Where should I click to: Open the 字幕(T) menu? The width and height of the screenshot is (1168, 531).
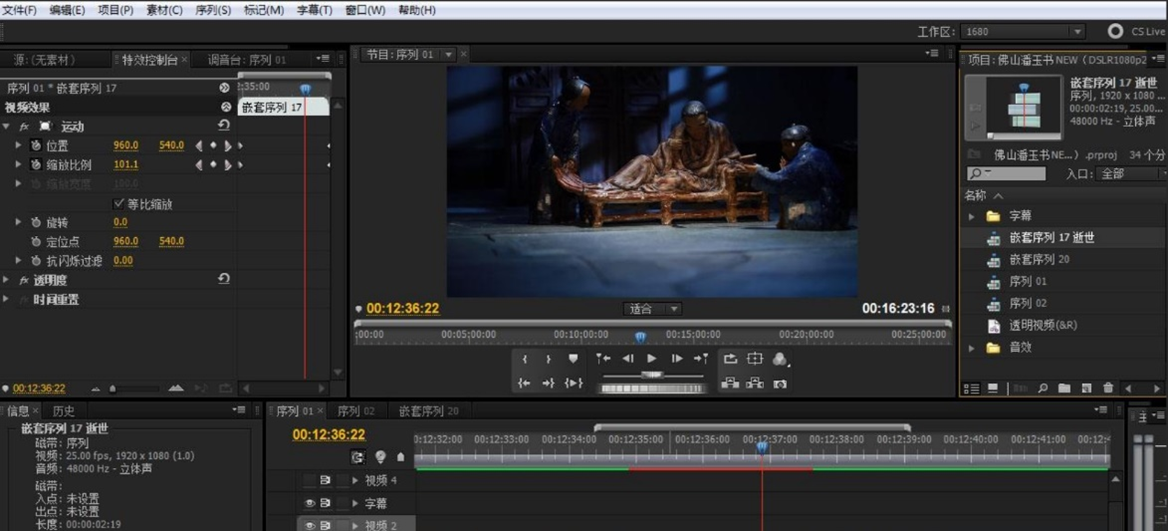tap(314, 10)
